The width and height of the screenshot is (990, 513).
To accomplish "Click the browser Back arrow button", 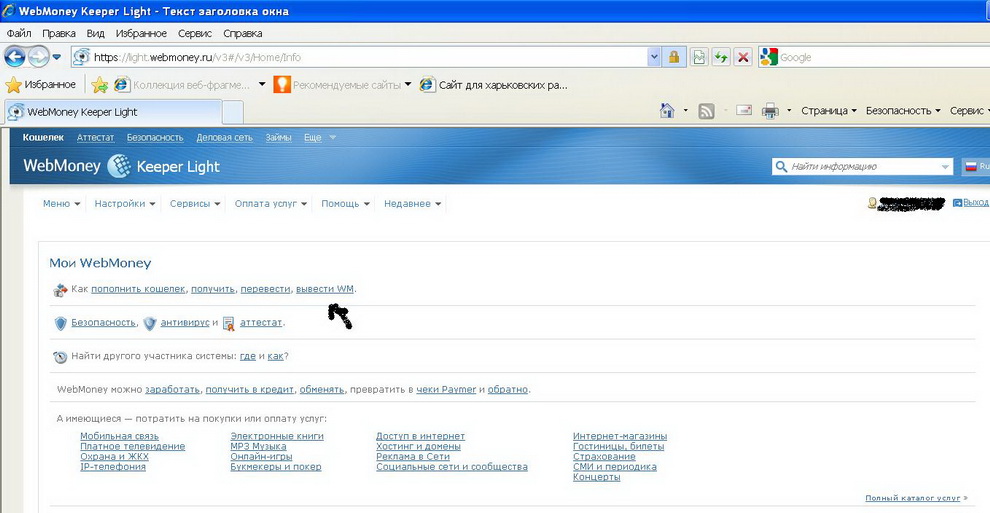I will (x=15, y=57).
